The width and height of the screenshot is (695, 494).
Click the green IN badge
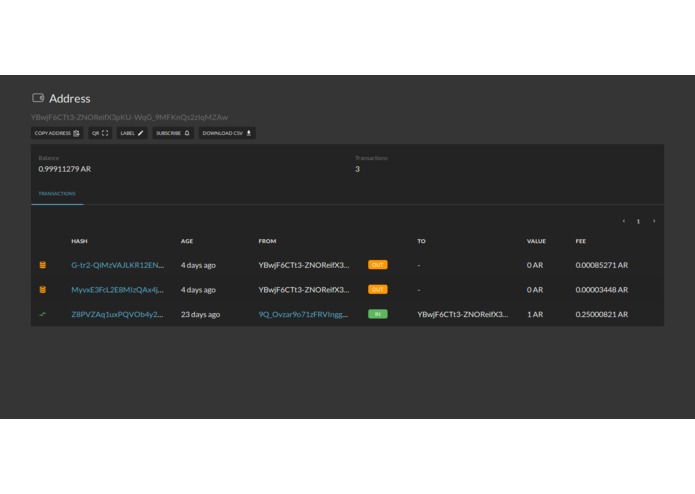(378, 314)
